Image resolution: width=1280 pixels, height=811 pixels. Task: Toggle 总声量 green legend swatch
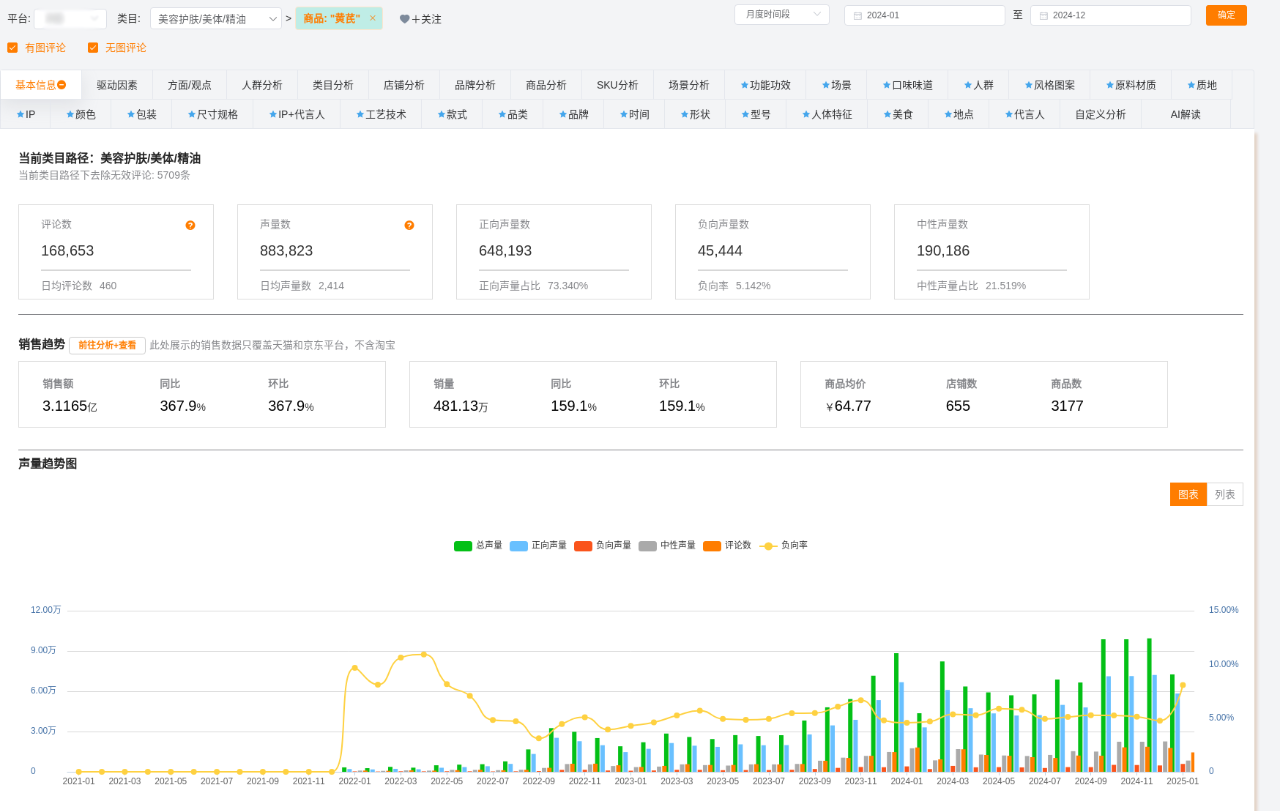(463, 546)
